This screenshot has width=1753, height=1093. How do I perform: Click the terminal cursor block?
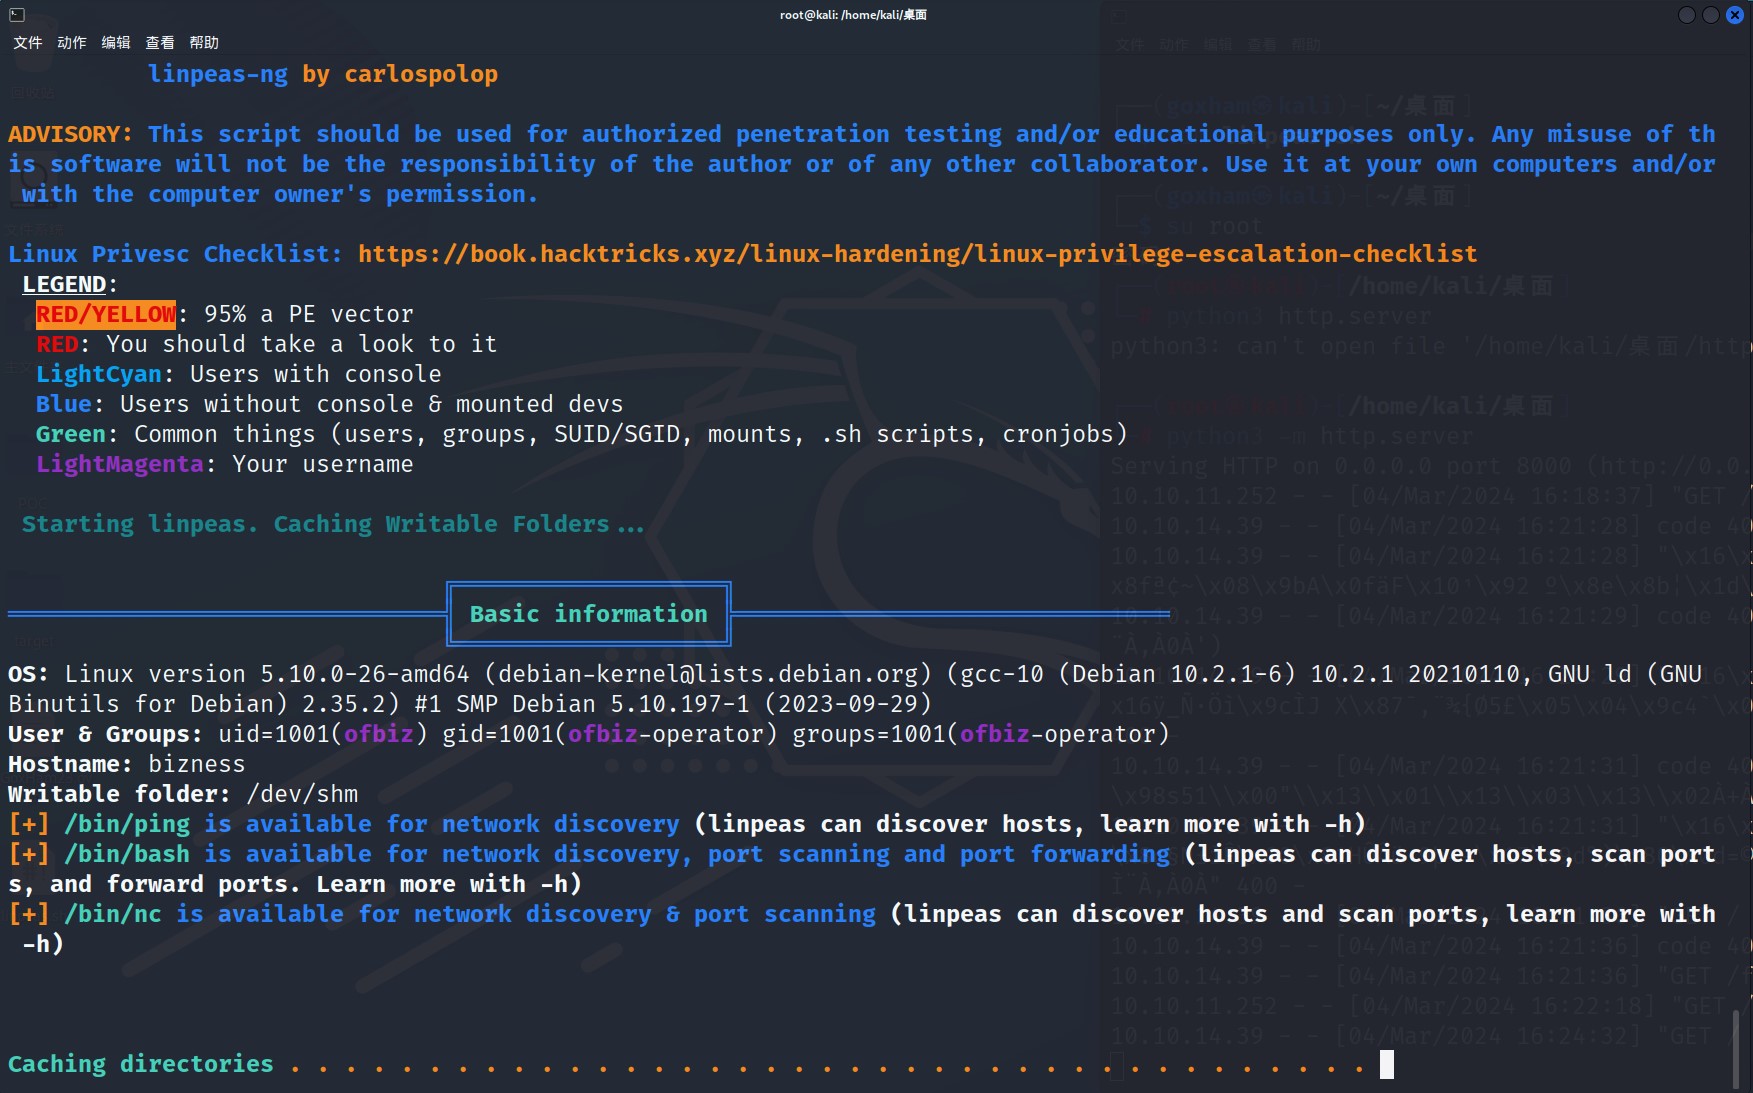[1387, 1064]
